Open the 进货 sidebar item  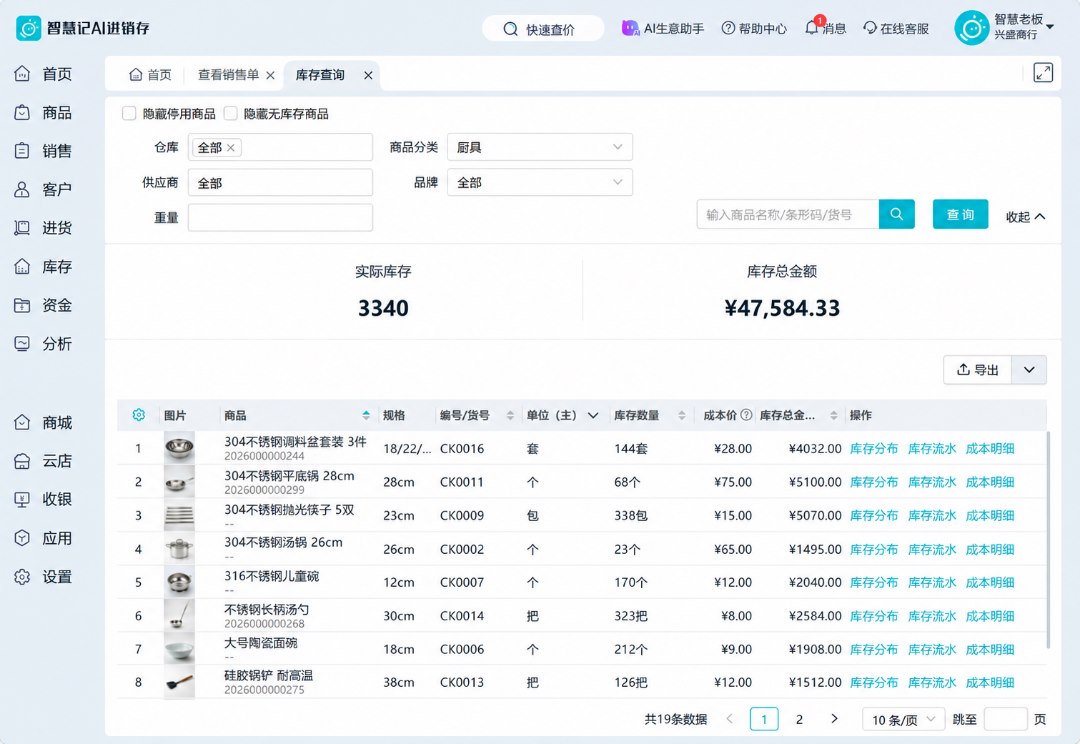[43, 228]
